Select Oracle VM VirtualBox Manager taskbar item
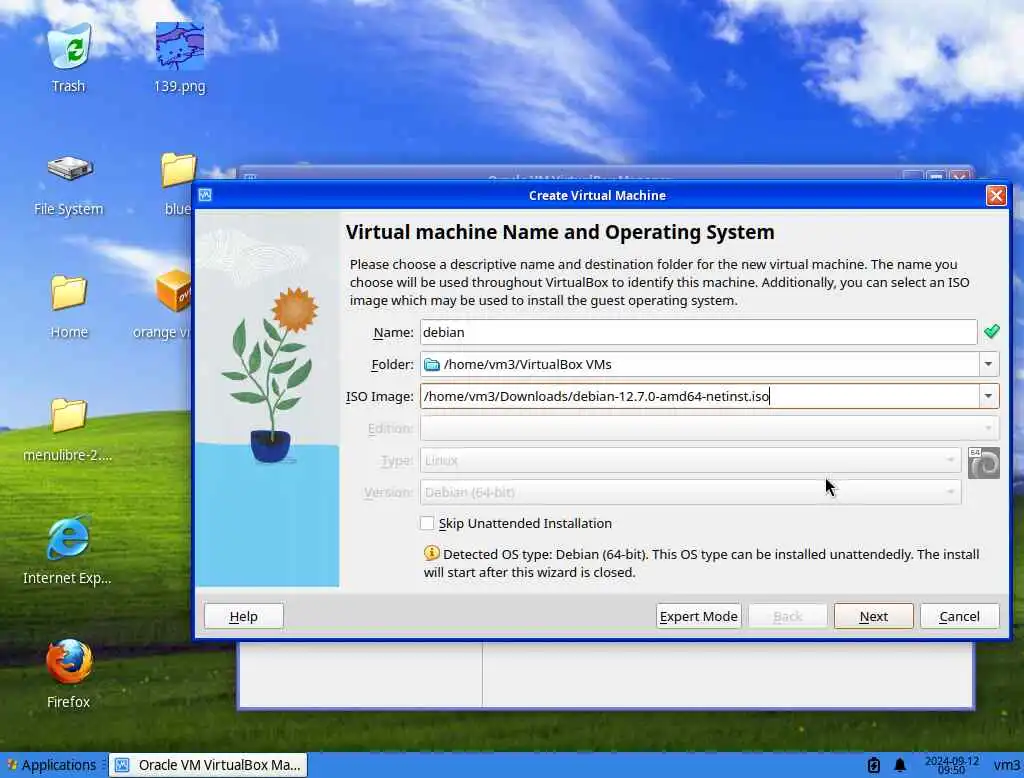 208,764
